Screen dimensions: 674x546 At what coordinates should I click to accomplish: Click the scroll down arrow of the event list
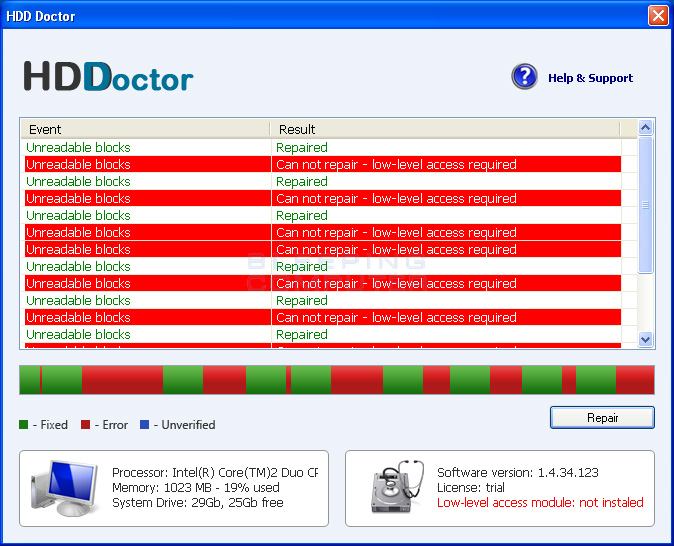click(x=646, y=340)
